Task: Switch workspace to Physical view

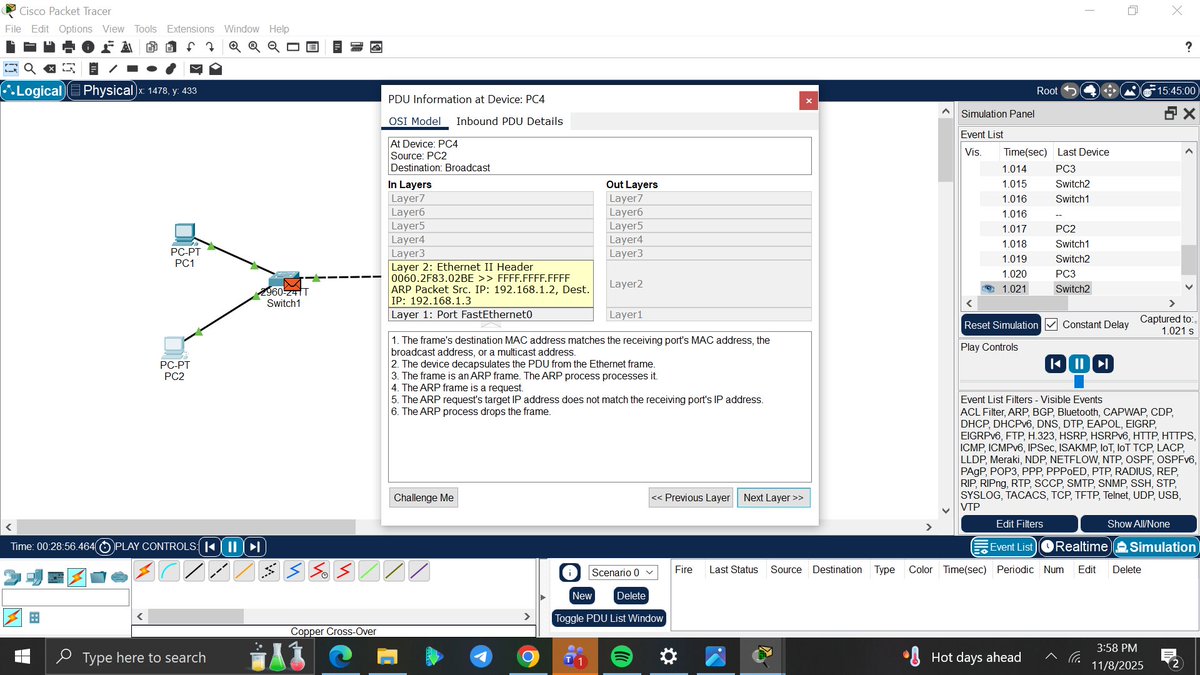Action: 100,90
